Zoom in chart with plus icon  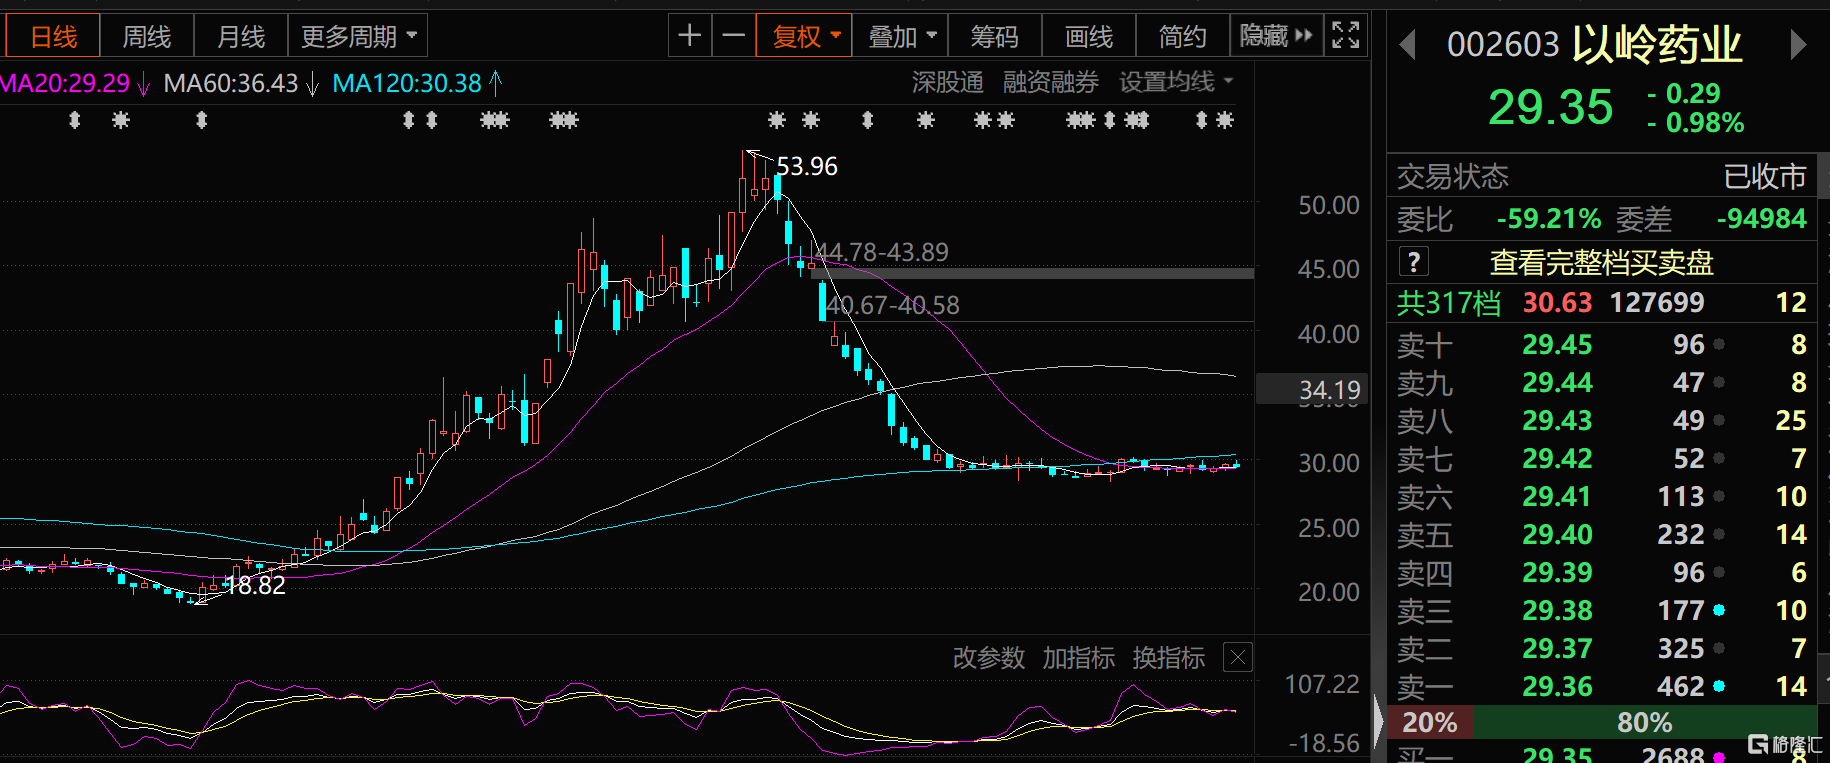[x=690, y=36]
